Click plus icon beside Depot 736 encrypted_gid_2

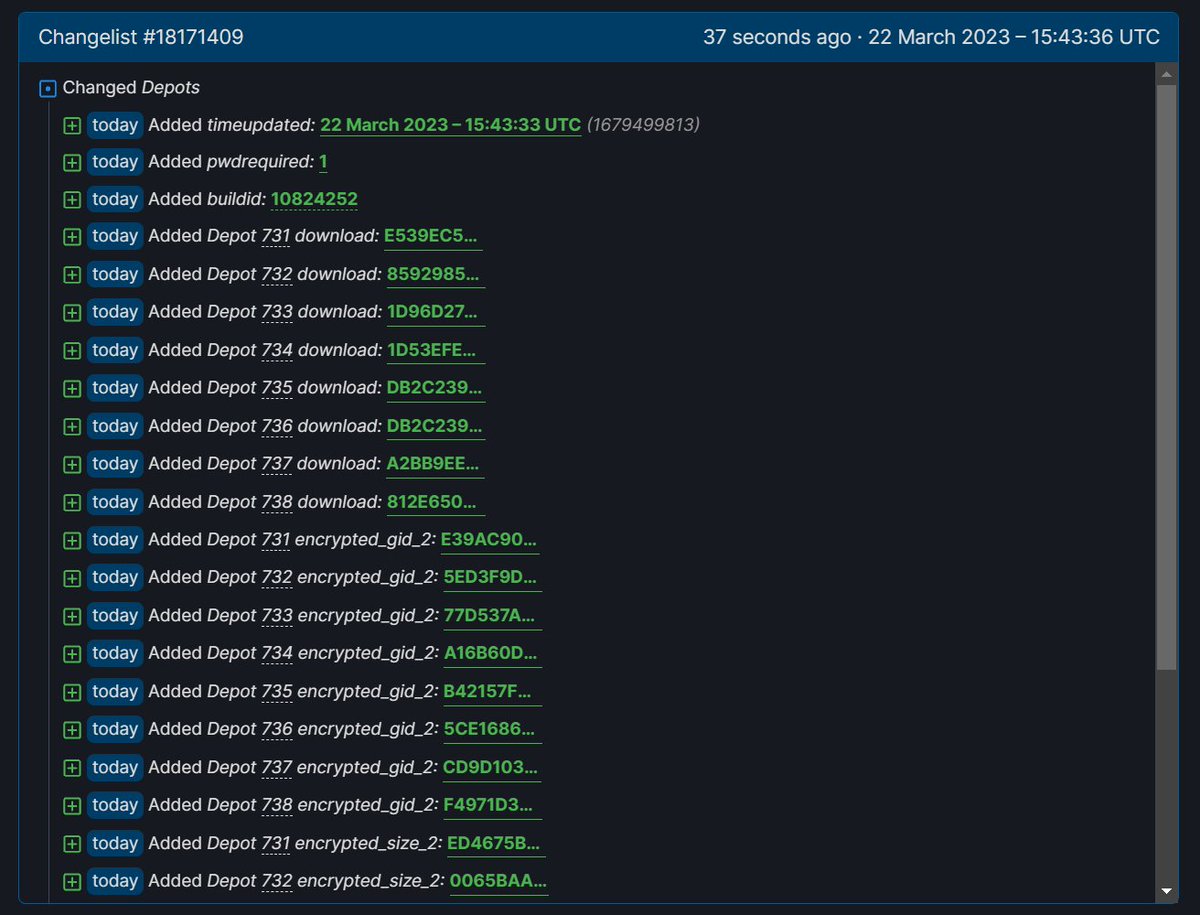72,731
